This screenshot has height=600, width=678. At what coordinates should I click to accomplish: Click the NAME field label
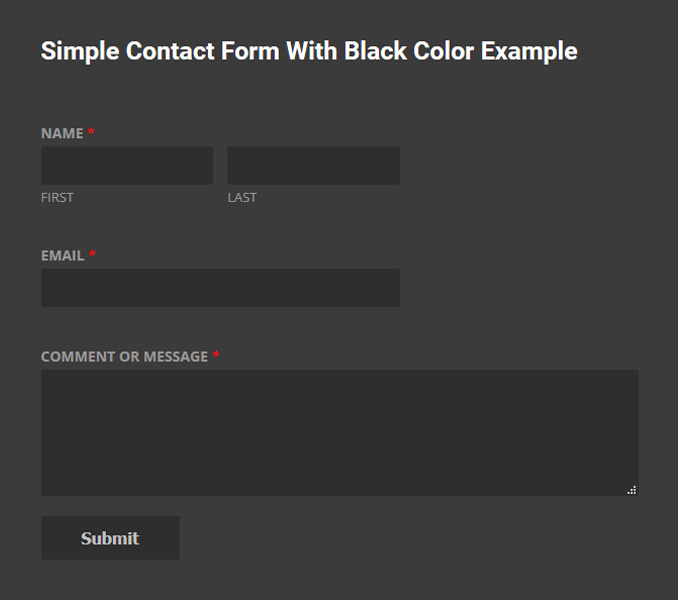pos(62,133)
